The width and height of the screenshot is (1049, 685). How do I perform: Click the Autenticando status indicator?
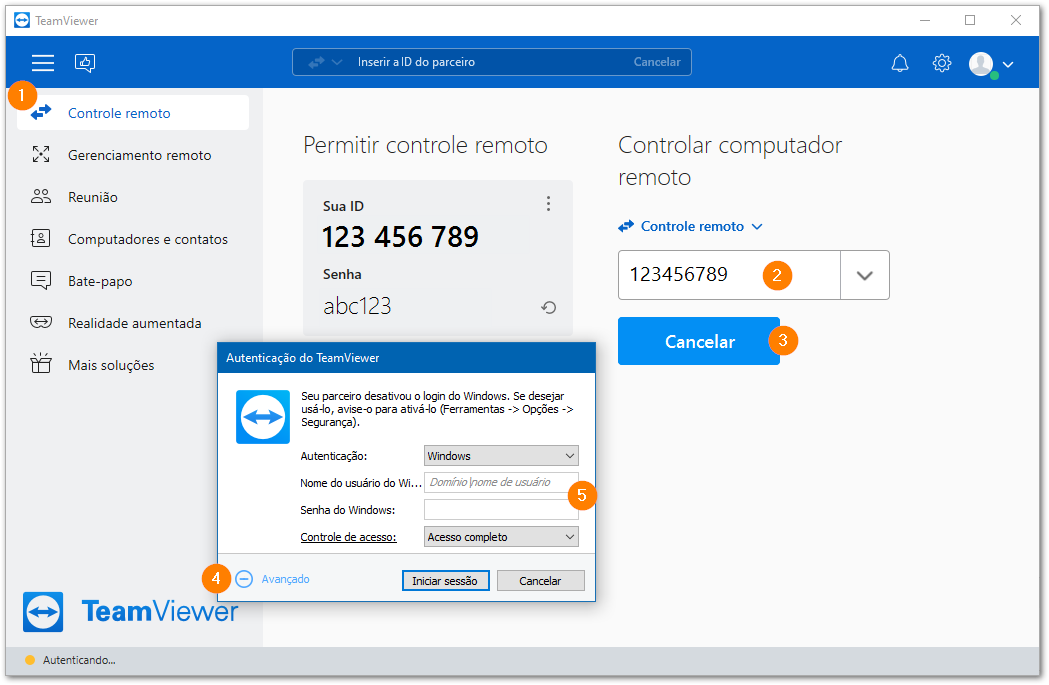pos(70,660)
